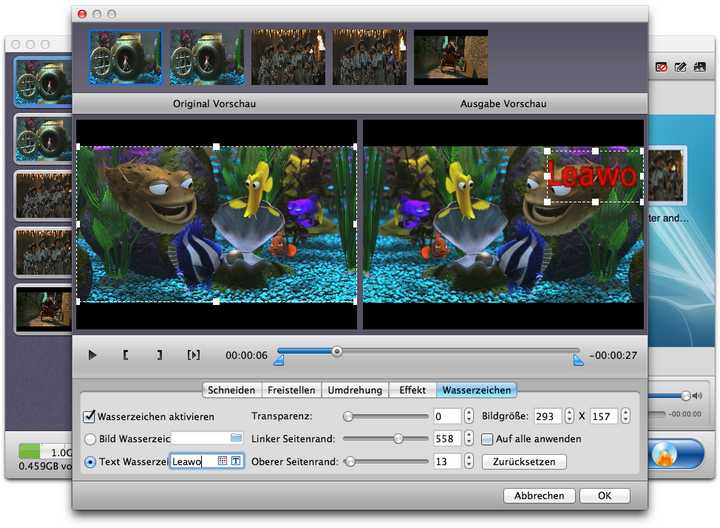
Task: Set trim start with left bracket icon
Action: point(126,355)
